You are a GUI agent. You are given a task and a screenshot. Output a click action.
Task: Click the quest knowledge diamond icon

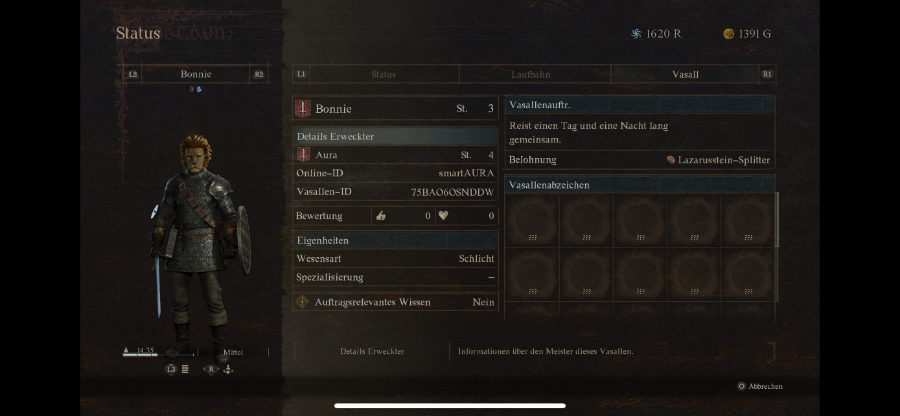pos(302,302)
